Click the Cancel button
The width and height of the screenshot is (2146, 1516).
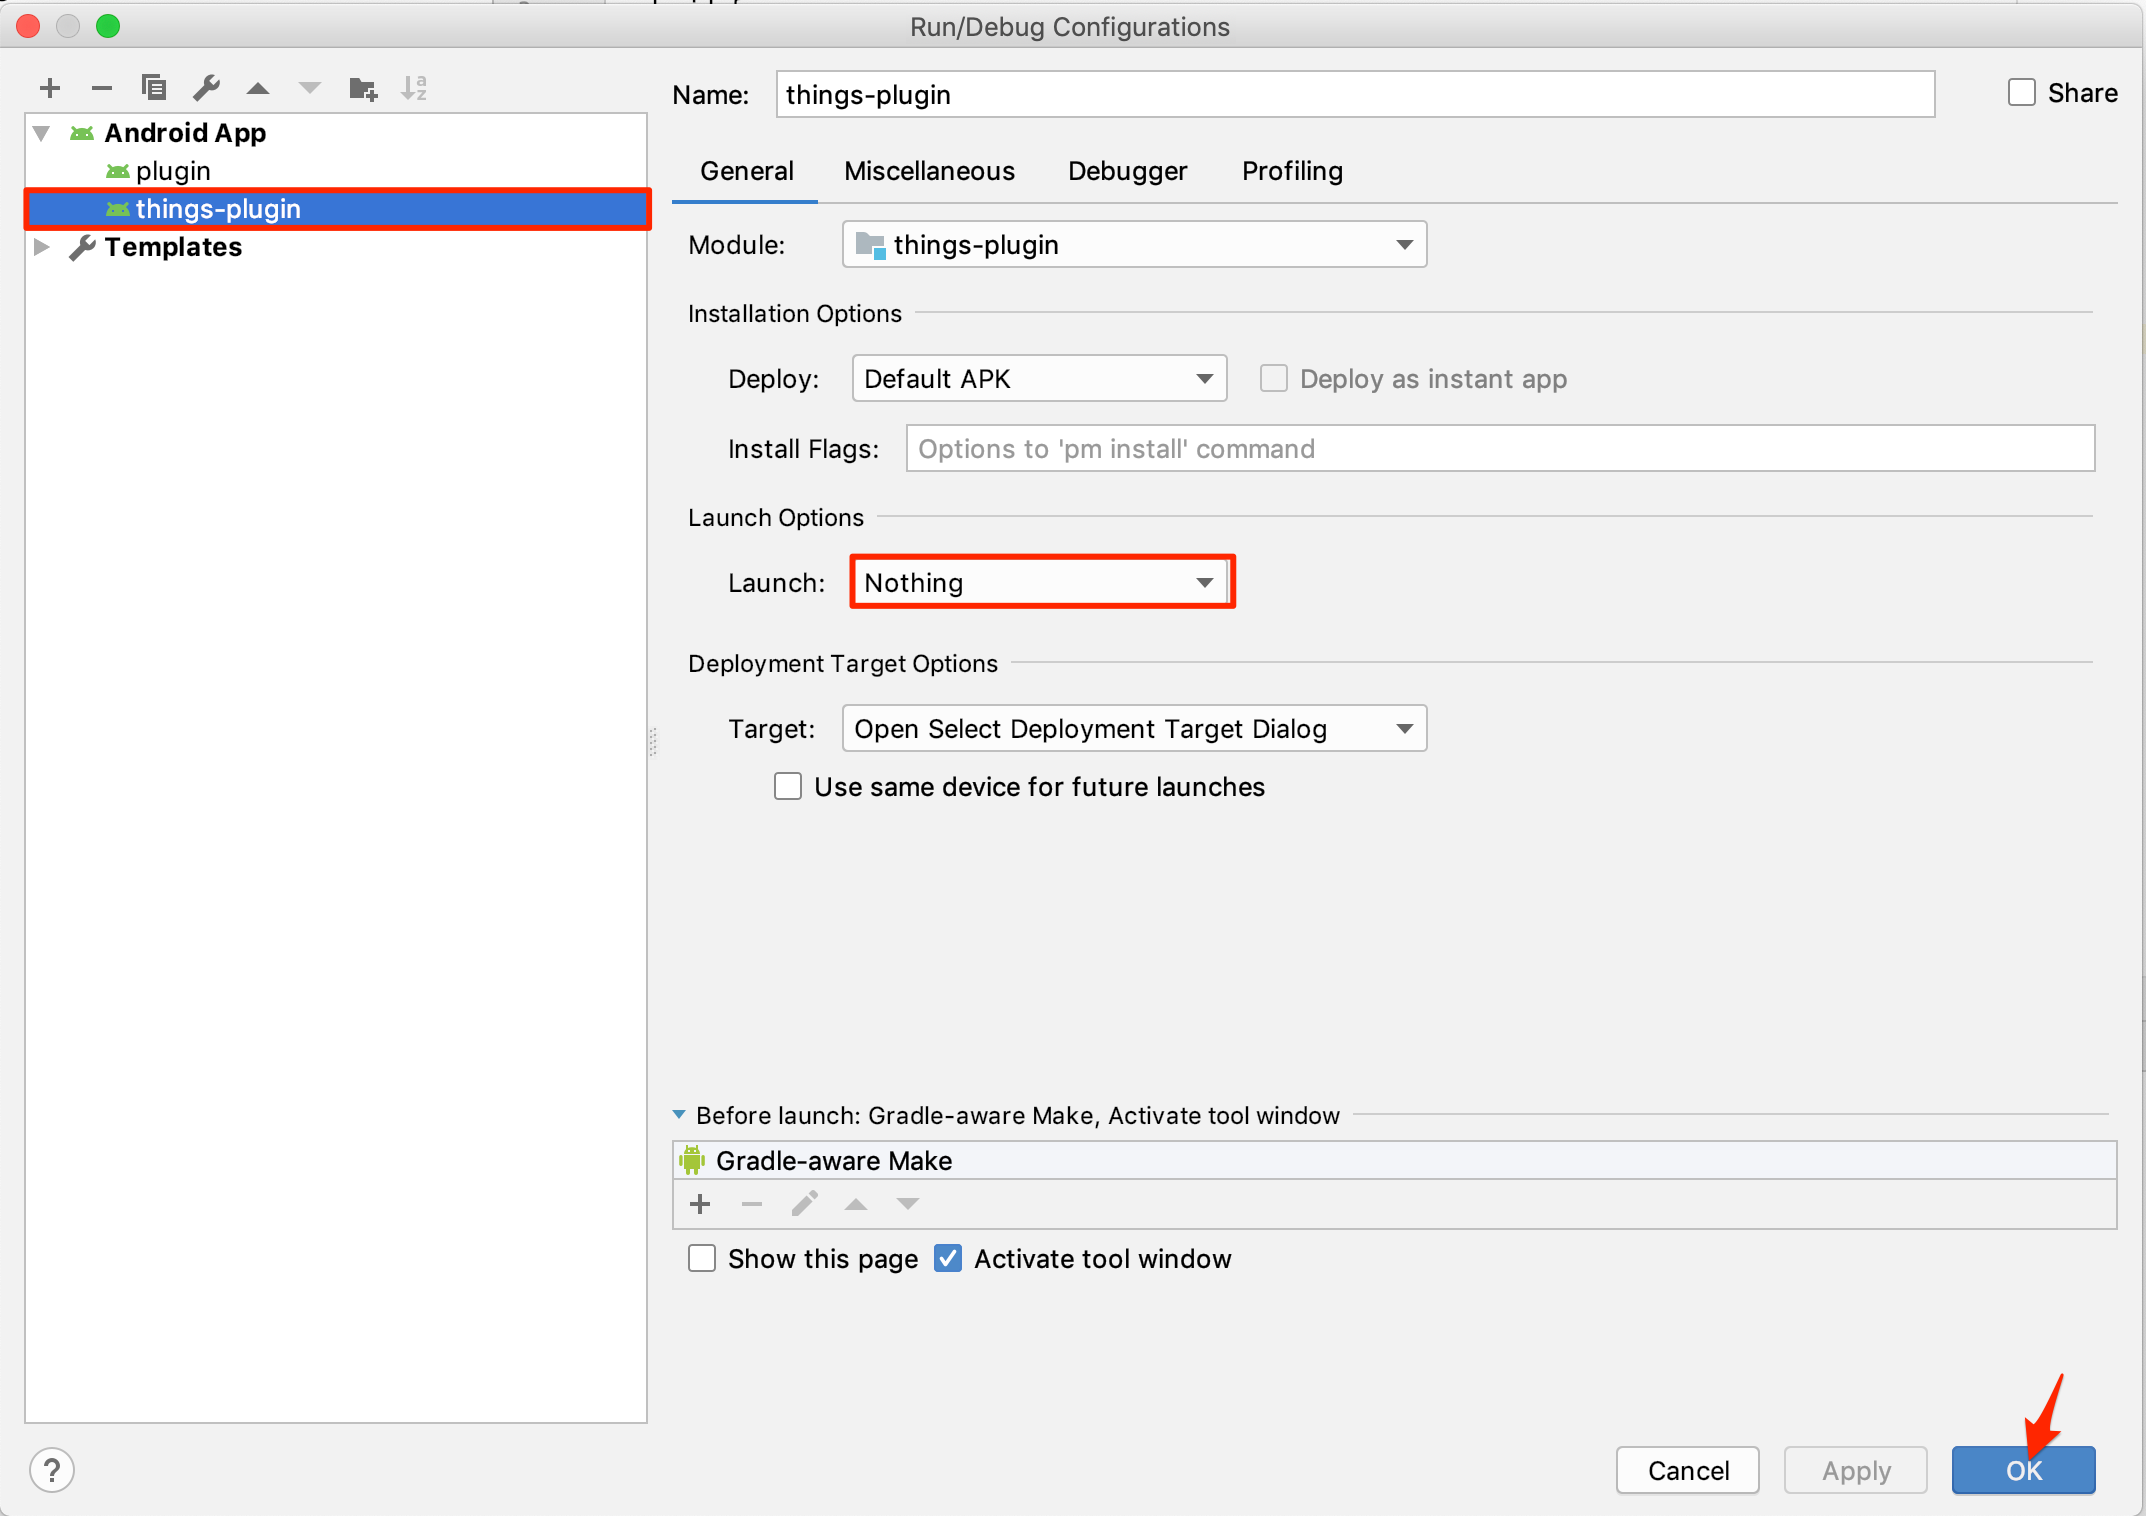pos(1687,1470)
